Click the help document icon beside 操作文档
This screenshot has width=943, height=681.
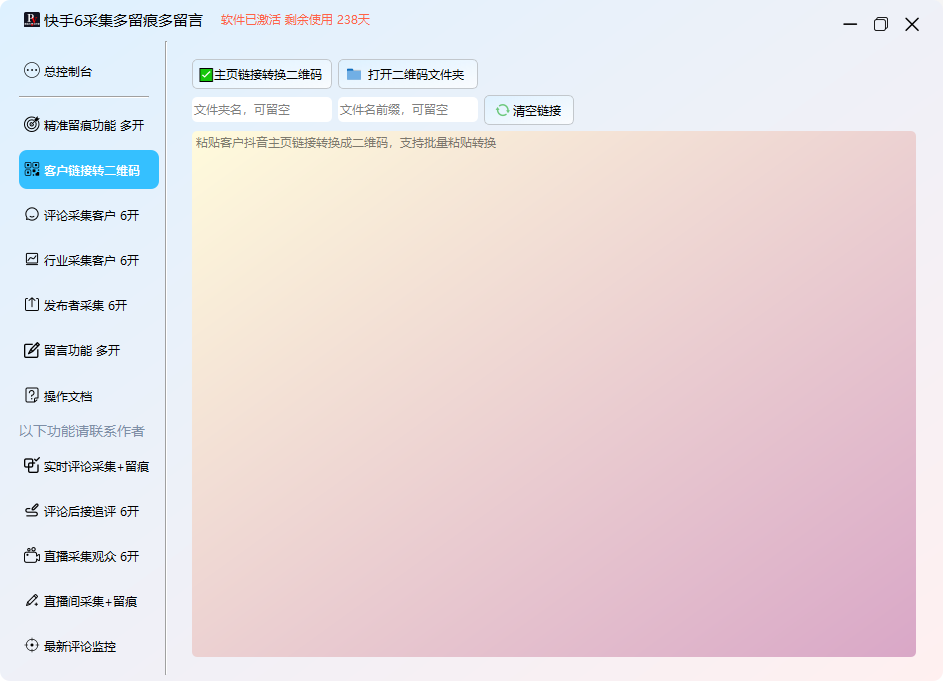[32, 396]
